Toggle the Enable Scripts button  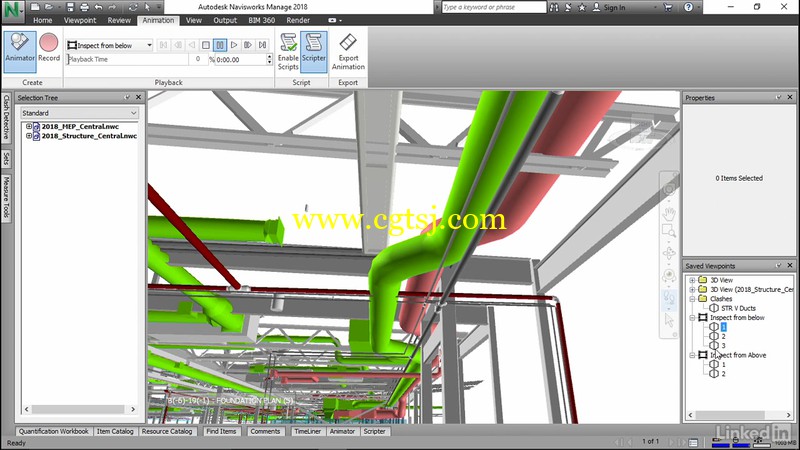[x=288, y=52]
